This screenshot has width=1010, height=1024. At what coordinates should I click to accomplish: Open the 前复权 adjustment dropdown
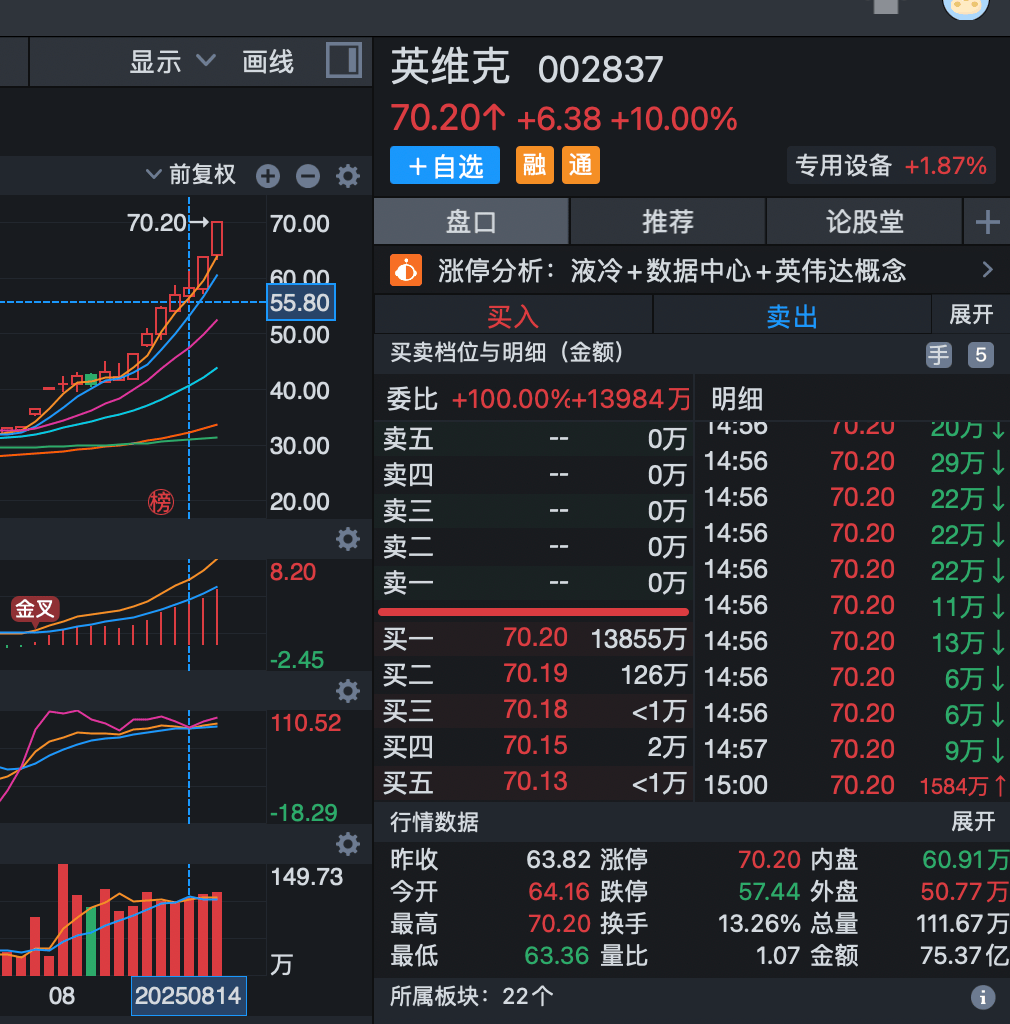coord(191,174)
